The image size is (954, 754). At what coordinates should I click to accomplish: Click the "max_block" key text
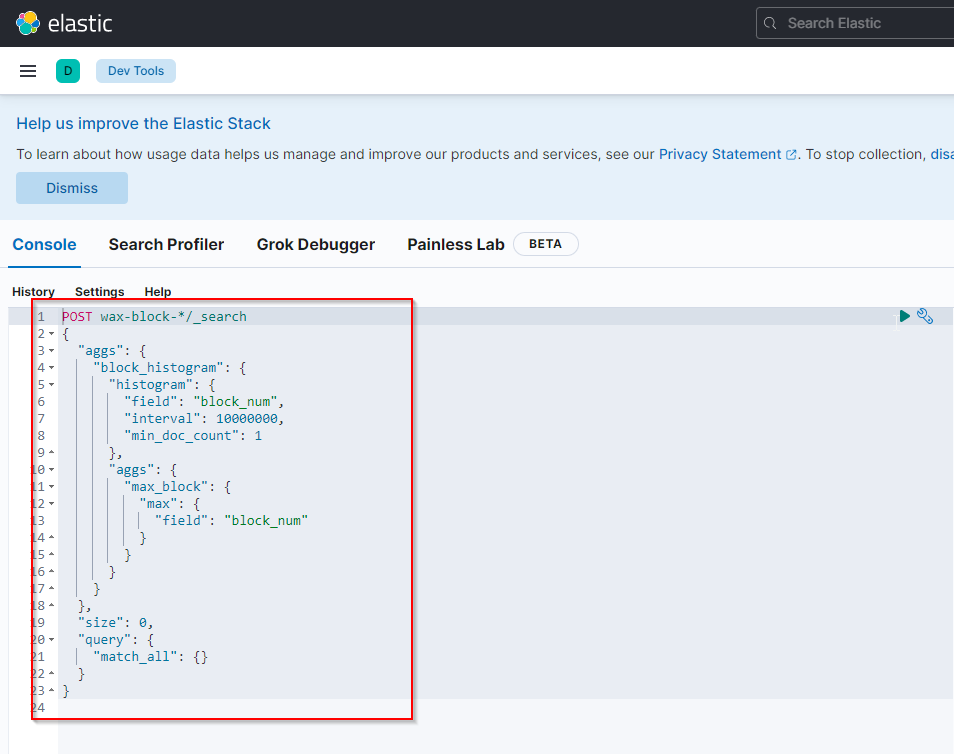(x=166, y=487)
